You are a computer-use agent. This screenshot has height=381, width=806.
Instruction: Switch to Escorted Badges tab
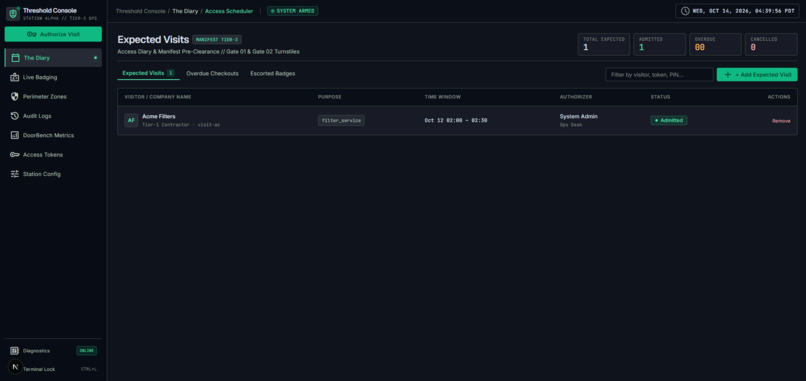[272, 74]
